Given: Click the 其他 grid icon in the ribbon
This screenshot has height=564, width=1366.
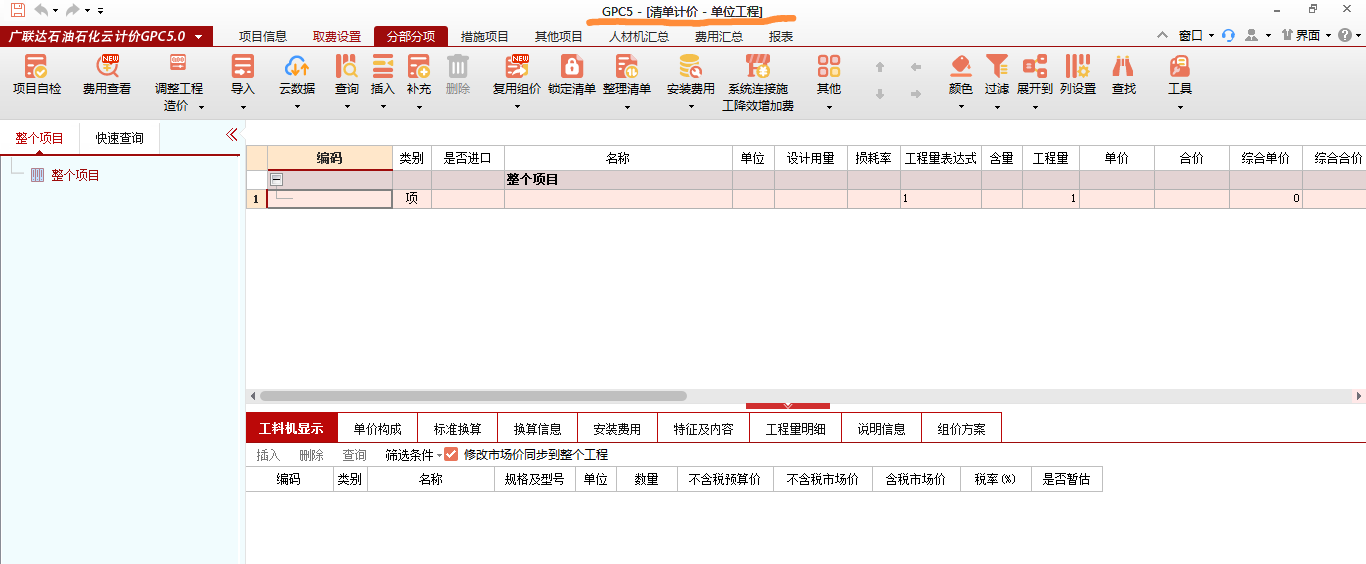Looking at the screenshot, I should coord(829,66).
